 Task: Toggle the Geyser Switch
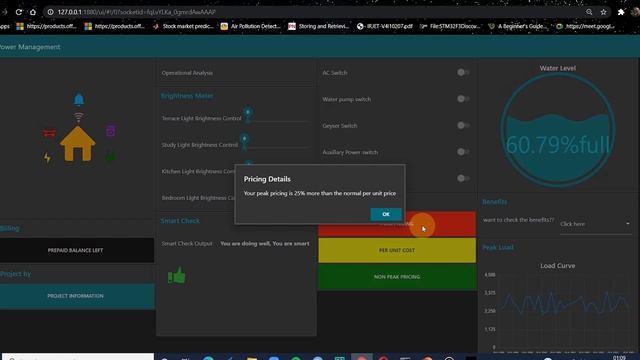[463, 125]
